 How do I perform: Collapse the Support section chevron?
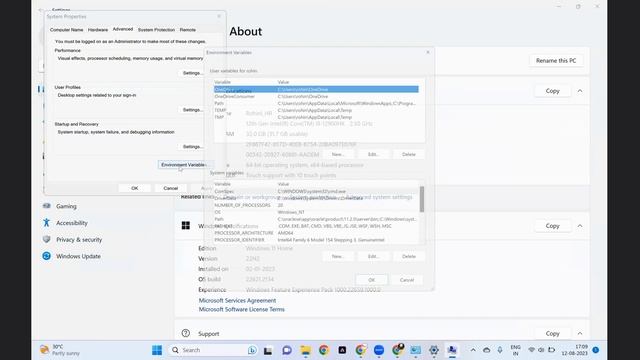pos(580,333)
